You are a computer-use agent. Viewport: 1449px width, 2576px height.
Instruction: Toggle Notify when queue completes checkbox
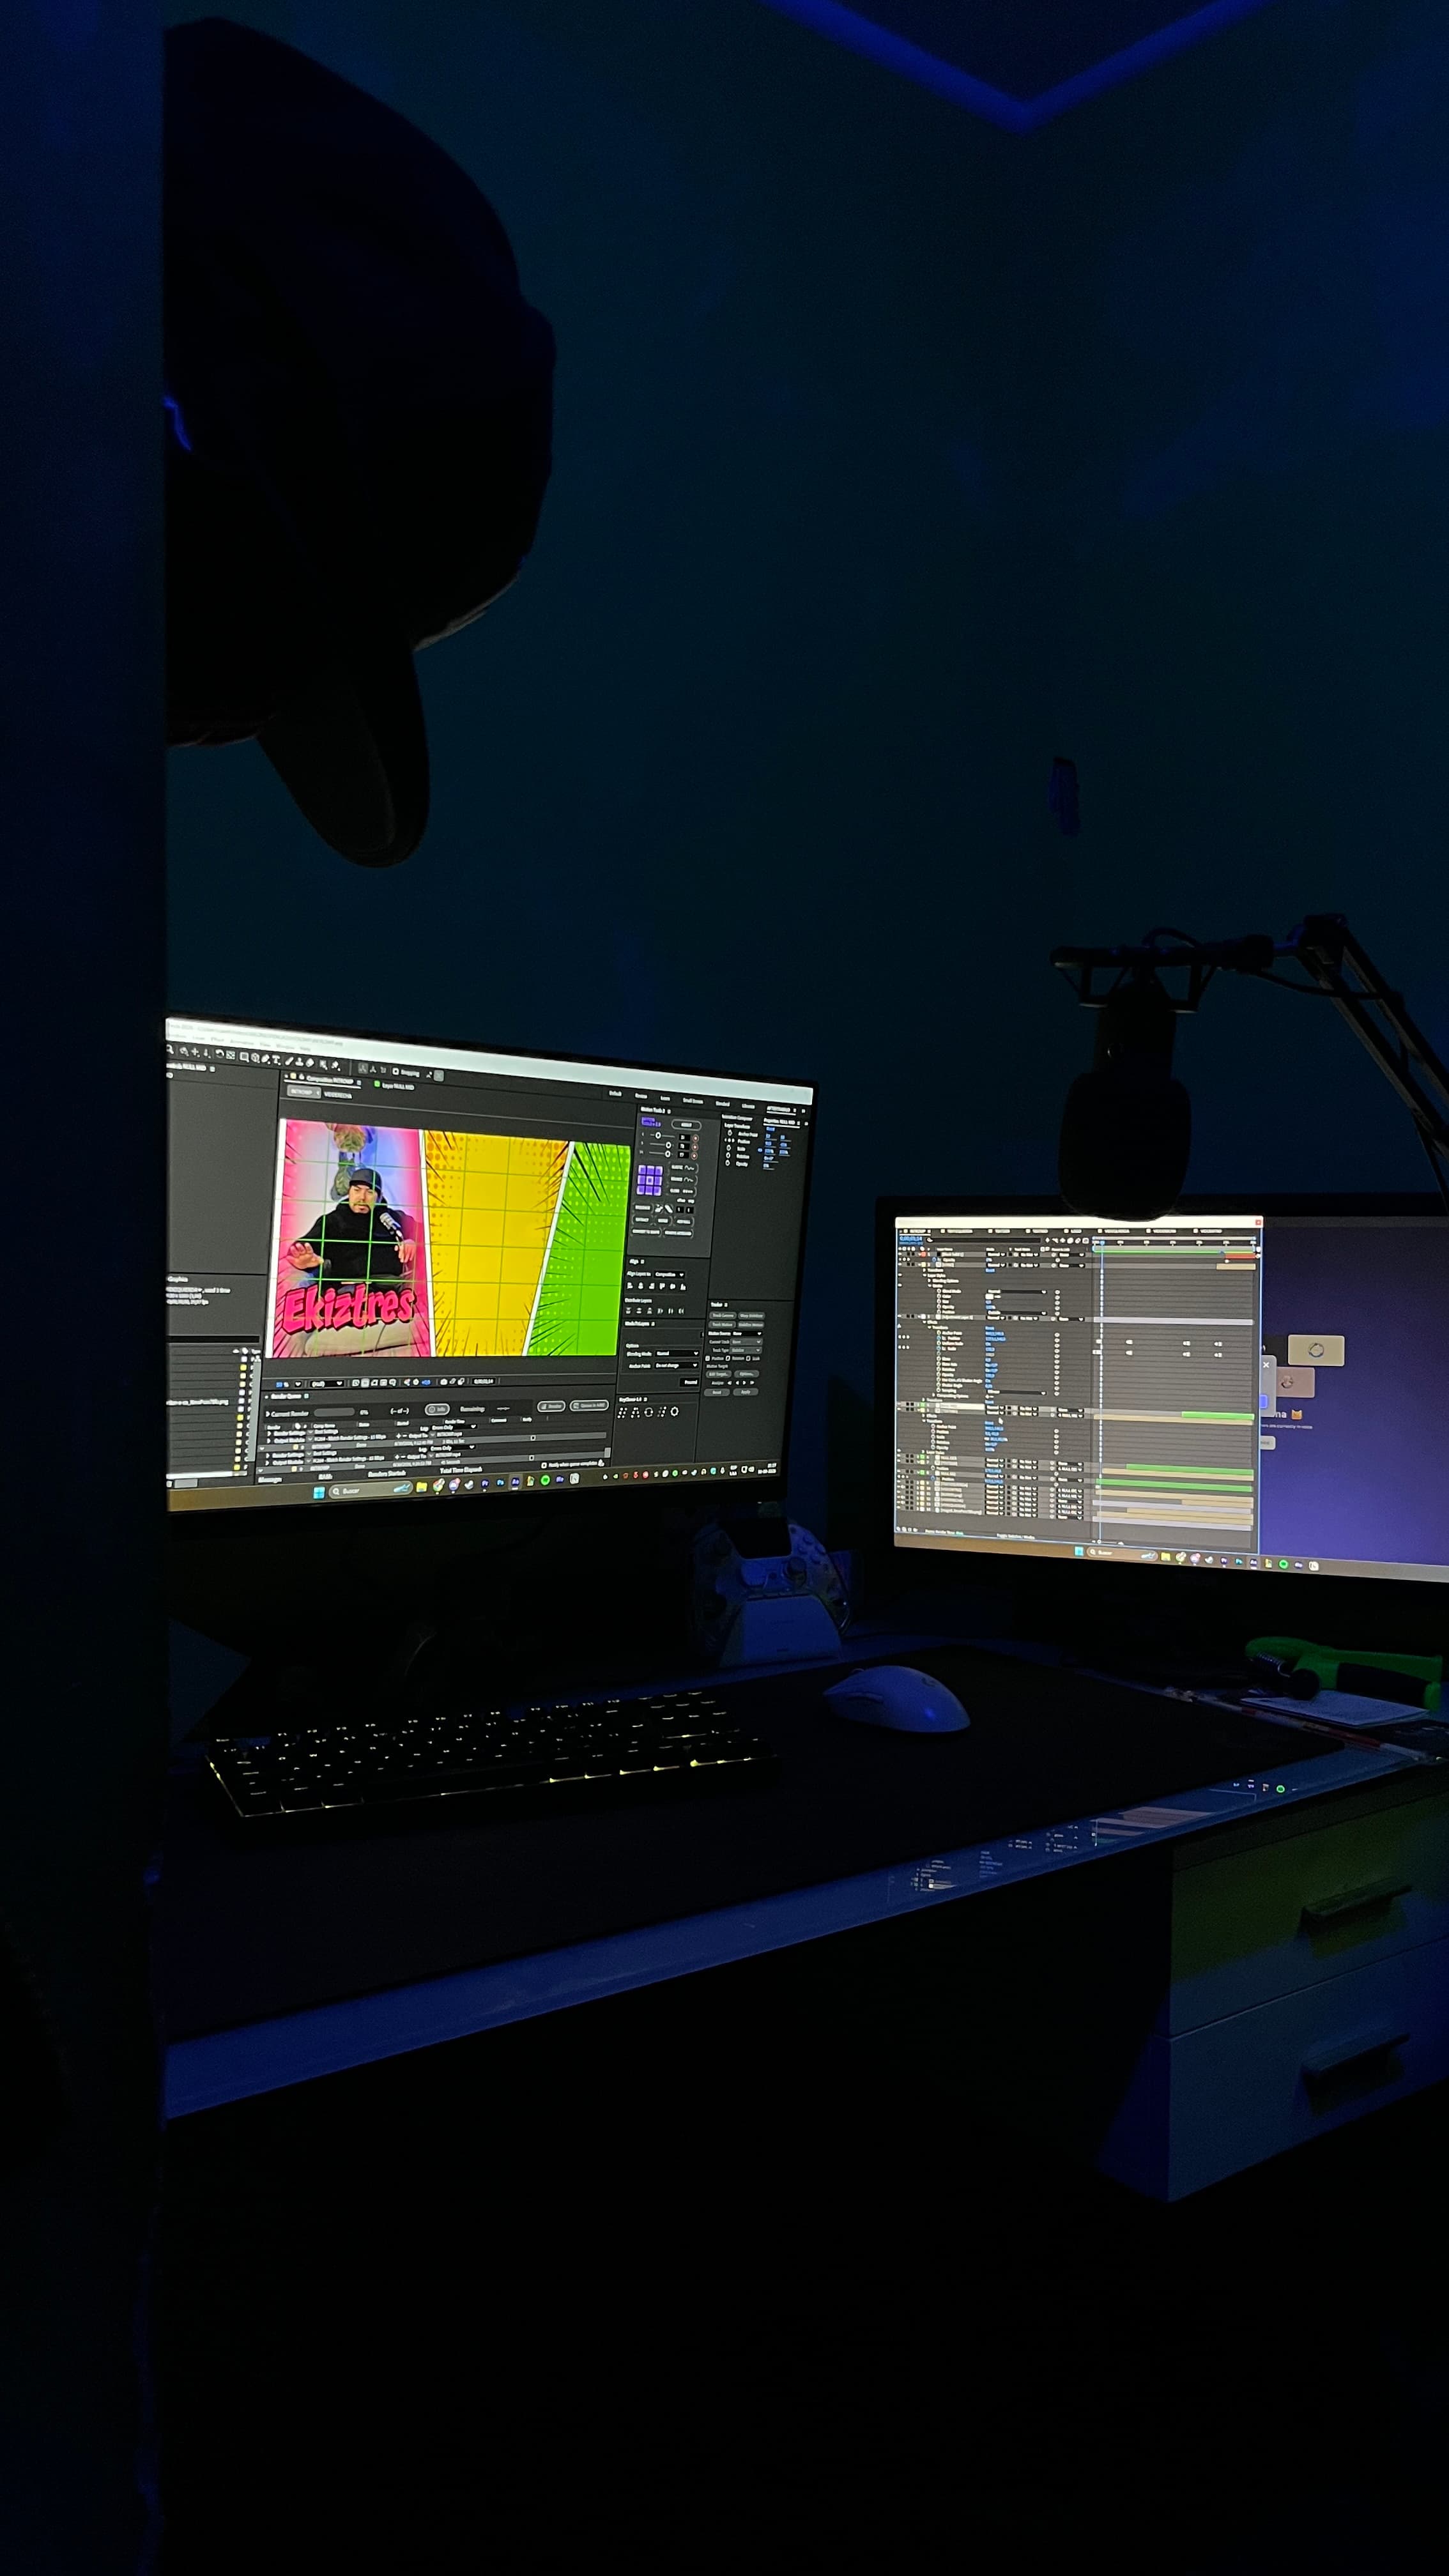tap(544, 1465)
